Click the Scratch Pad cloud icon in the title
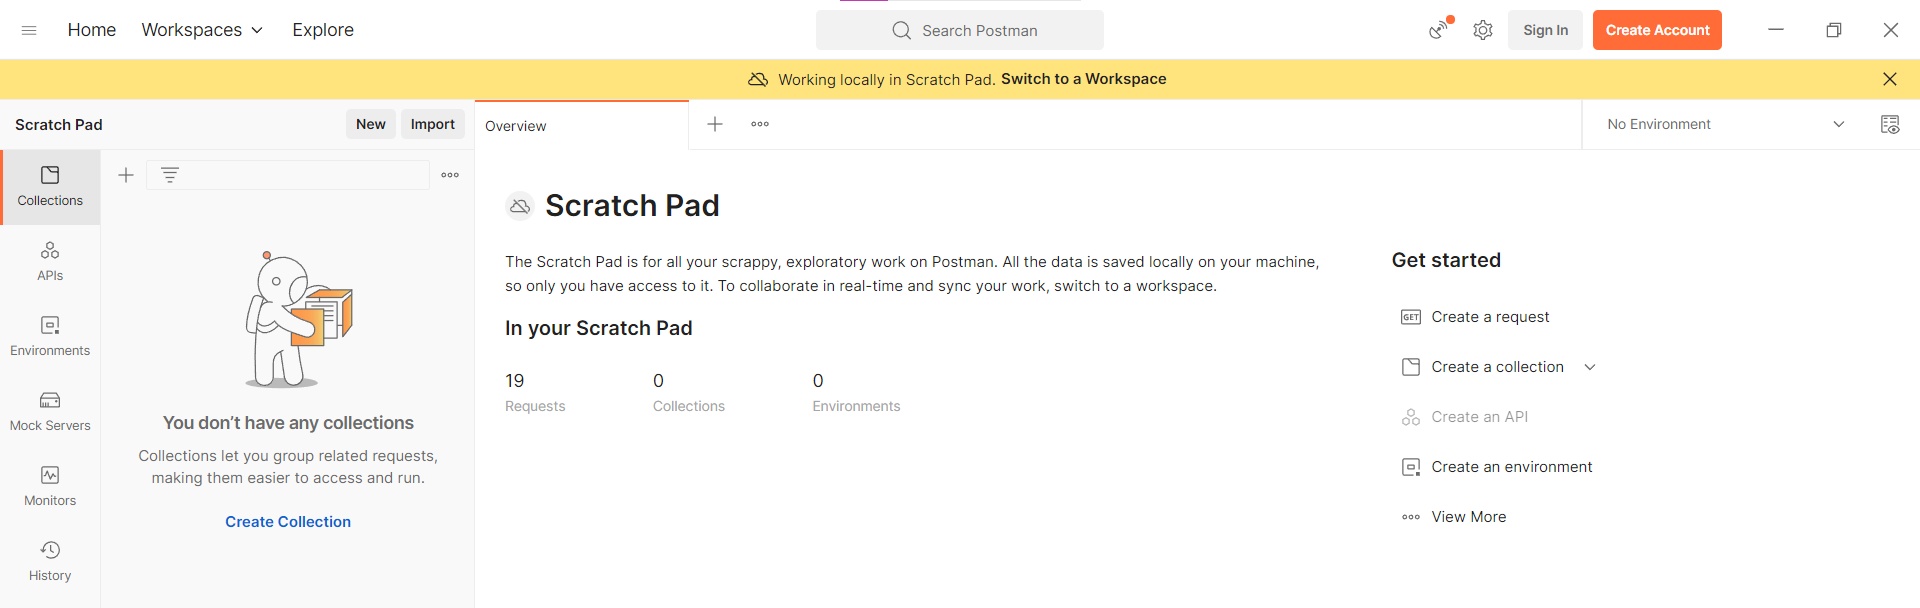The image size is (1920, 608). 520,206
